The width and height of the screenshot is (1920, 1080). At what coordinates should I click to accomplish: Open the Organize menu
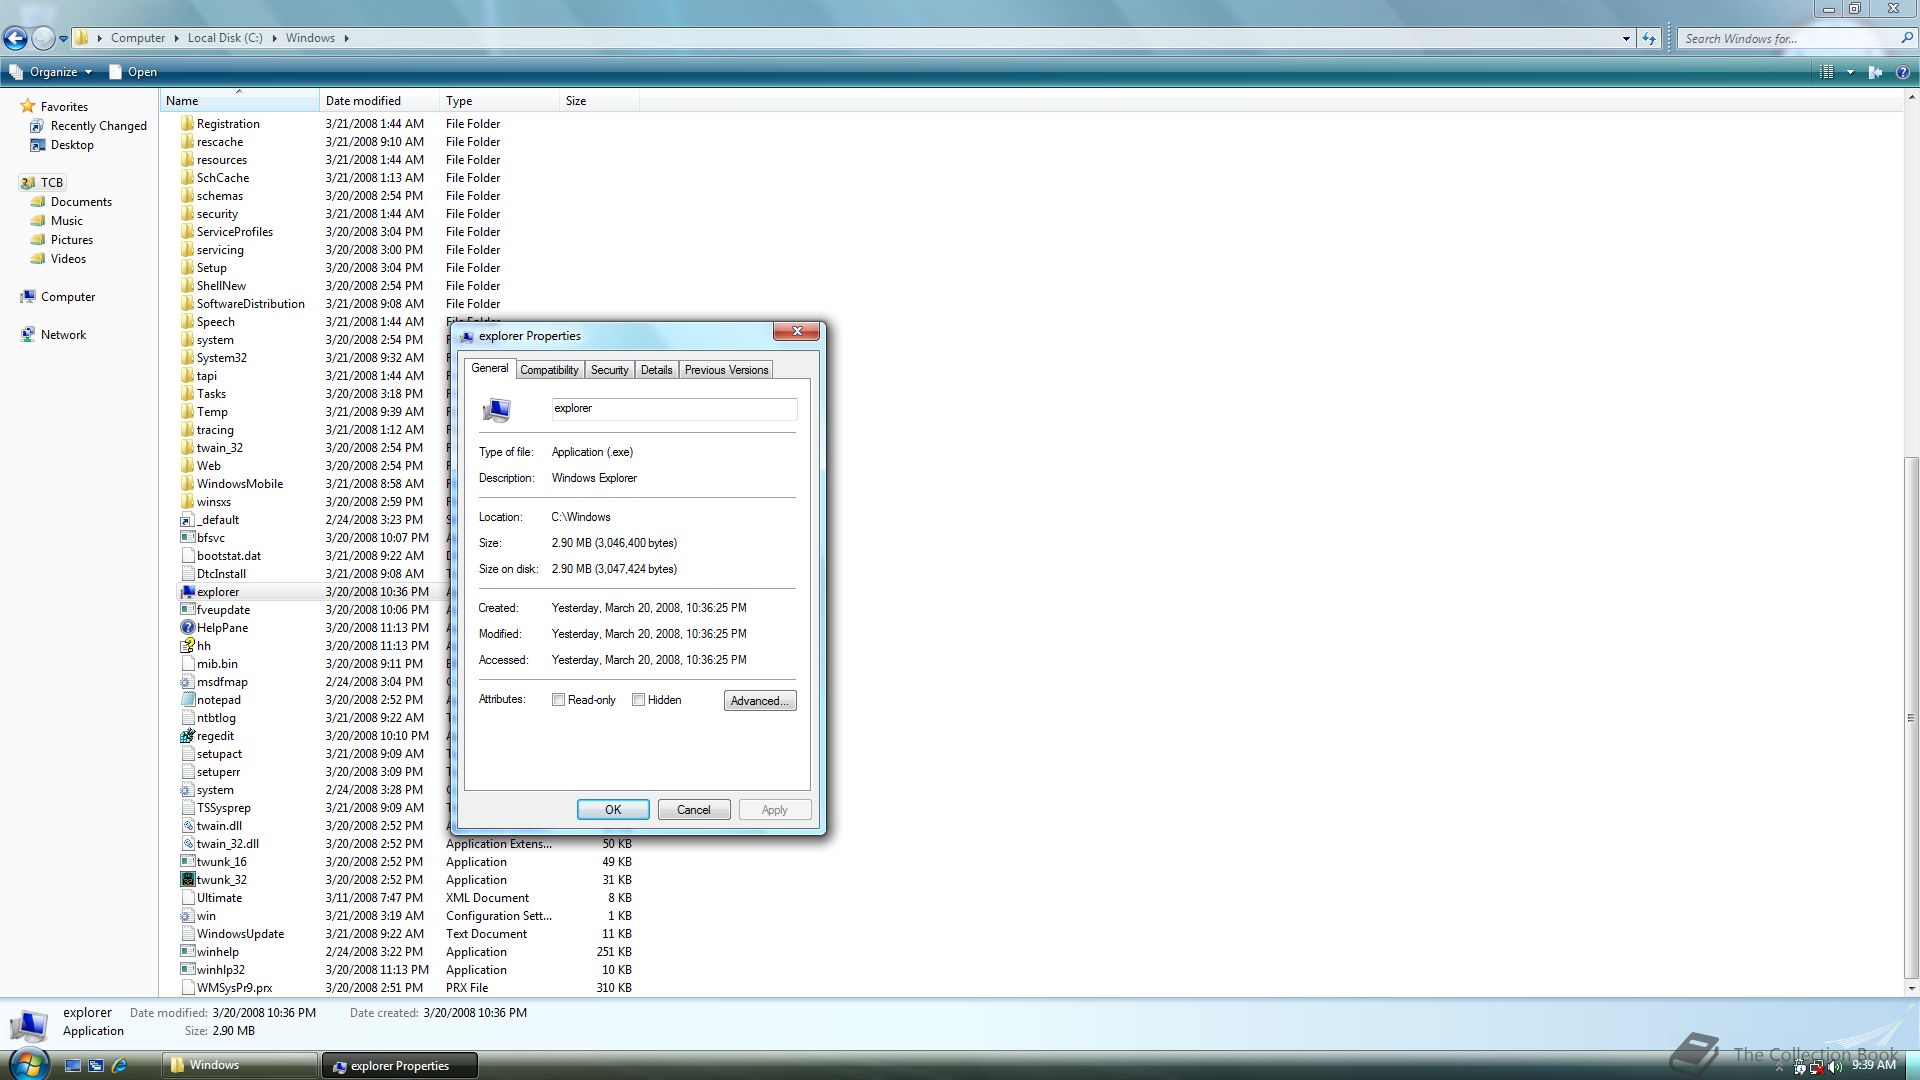[50, 72]
